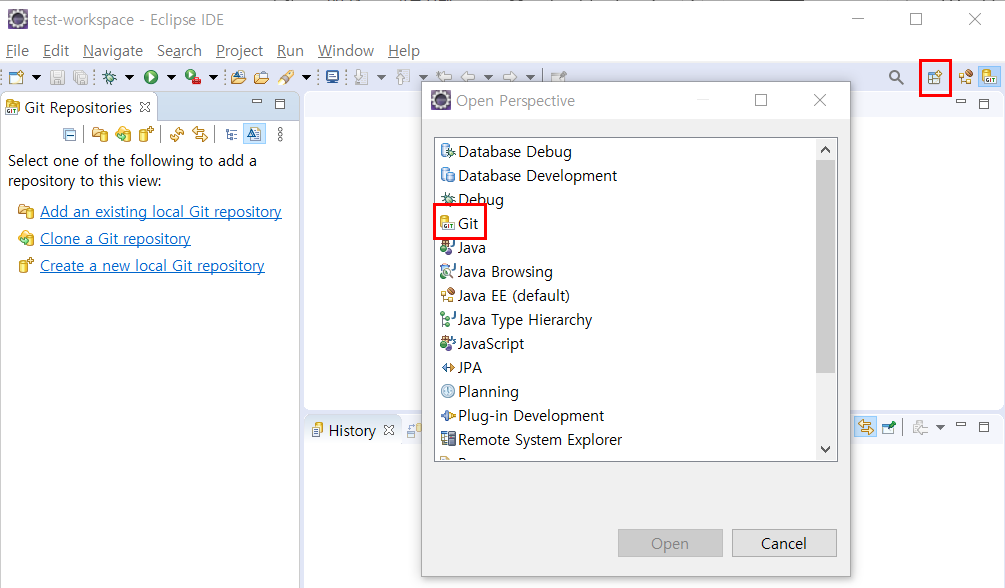The image size is (1005, 588).
Task: Click the Next Annotation toolbar icon
Action: 361,78
